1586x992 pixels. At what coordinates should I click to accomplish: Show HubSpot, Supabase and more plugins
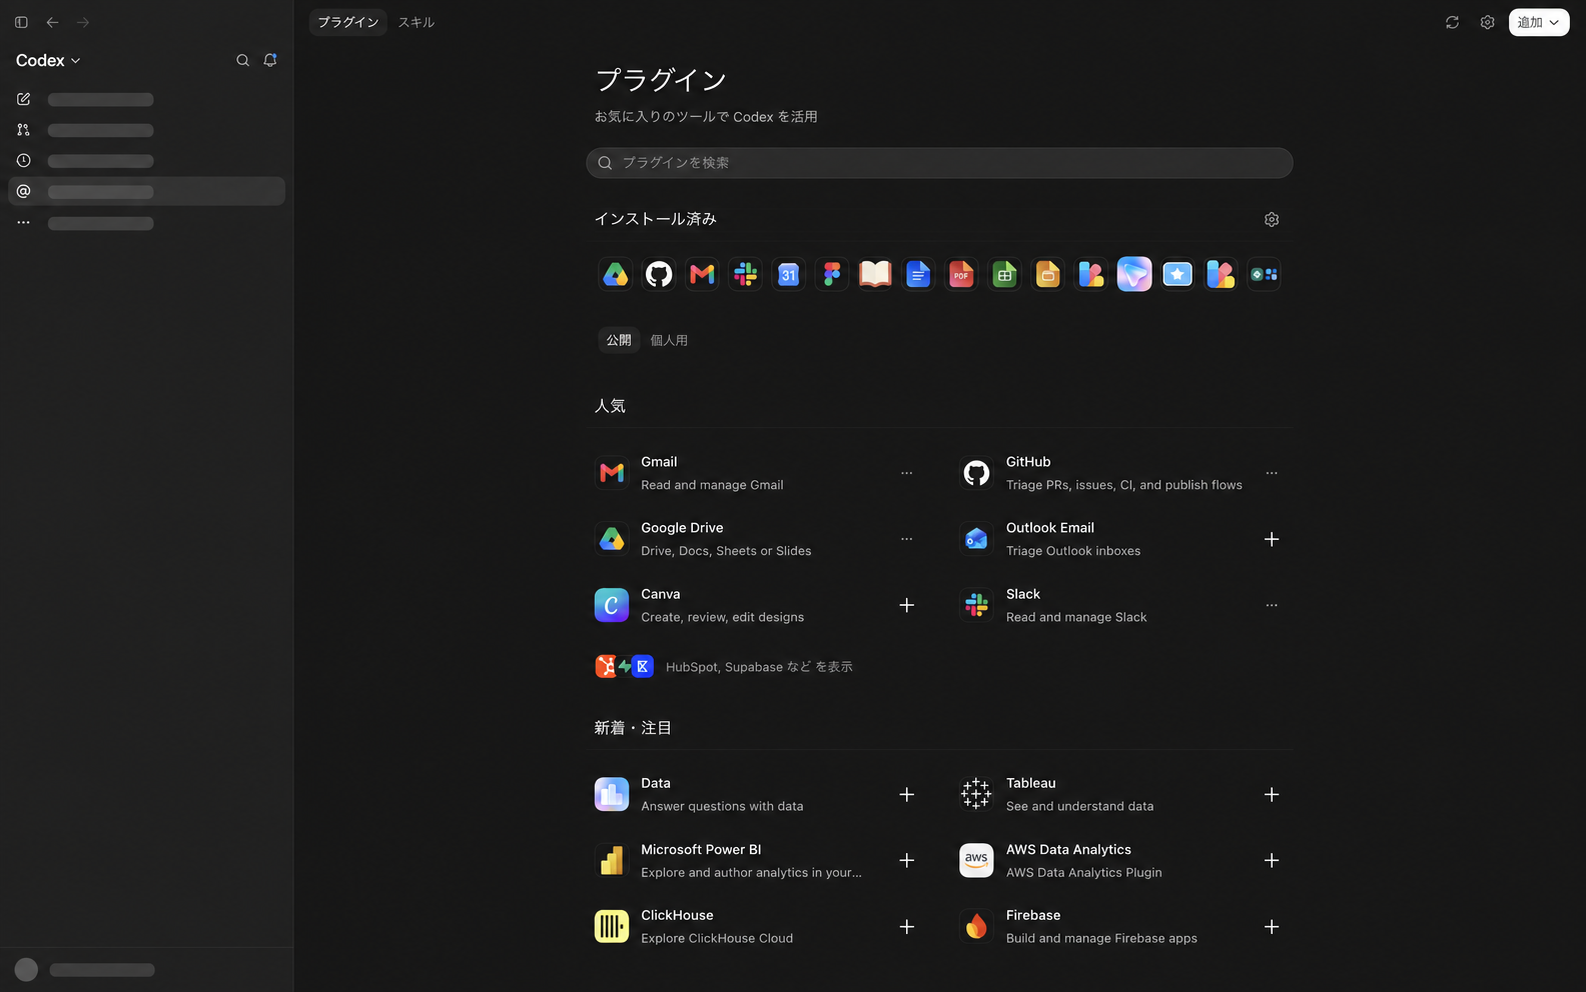pyautogui.click(x=724, y=667)
